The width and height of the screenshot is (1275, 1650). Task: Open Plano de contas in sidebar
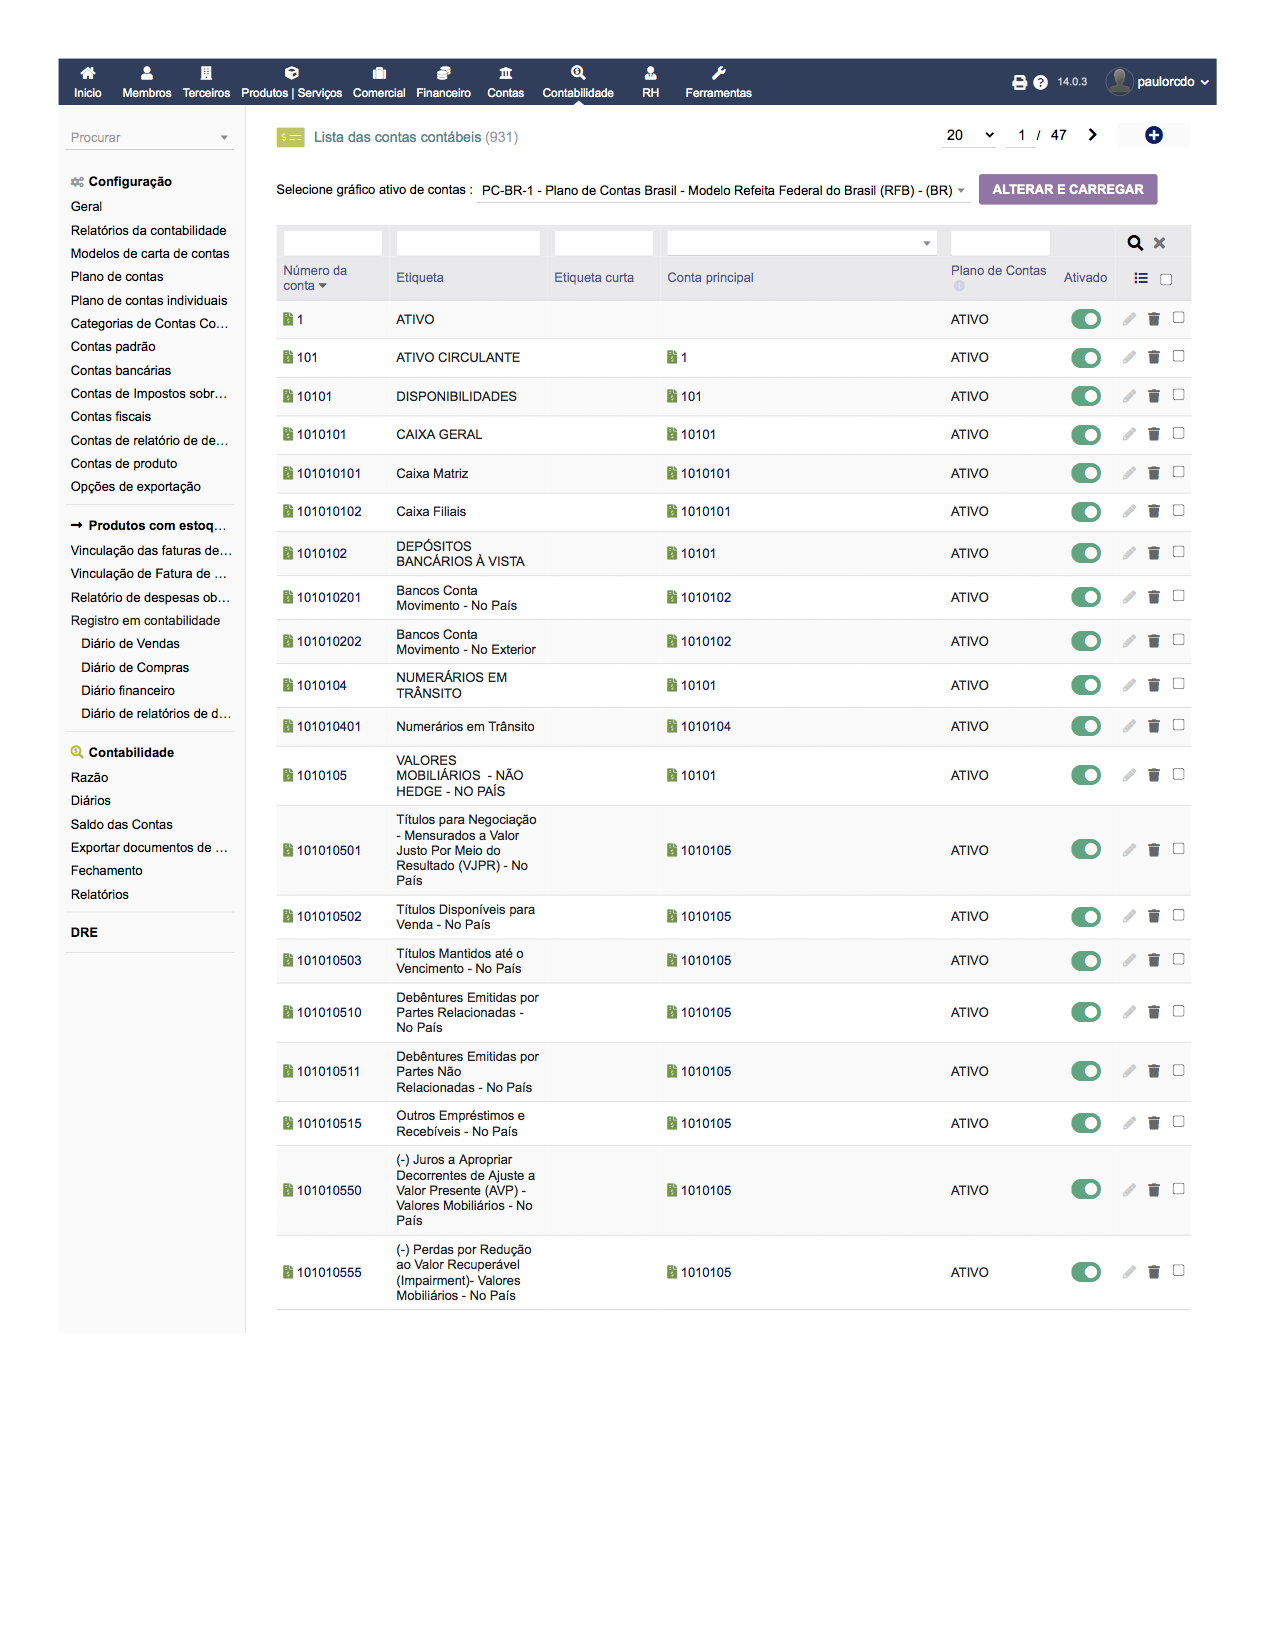click(117, 277)
